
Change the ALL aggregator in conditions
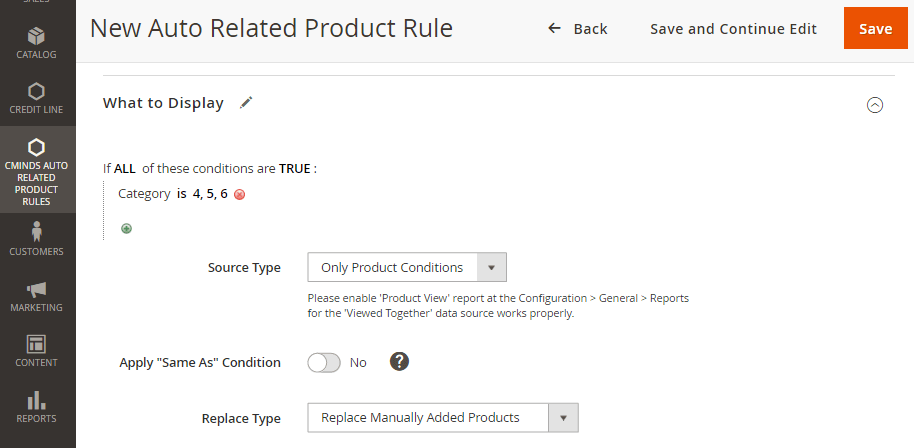point(125,169)
